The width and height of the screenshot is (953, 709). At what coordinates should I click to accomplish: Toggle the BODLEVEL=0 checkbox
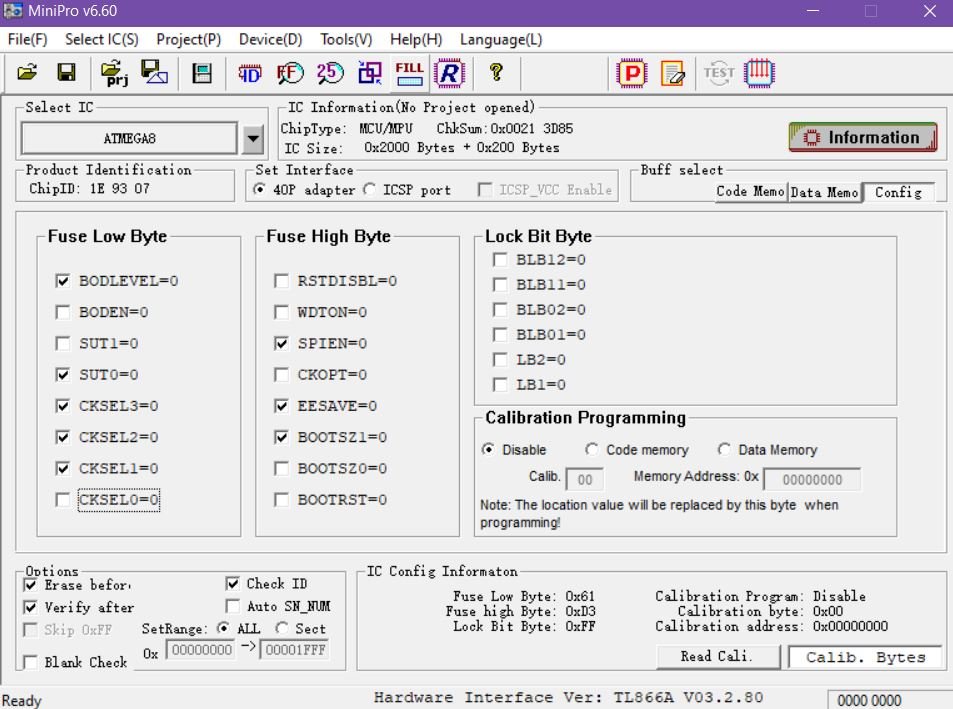[x=63, y=281]
